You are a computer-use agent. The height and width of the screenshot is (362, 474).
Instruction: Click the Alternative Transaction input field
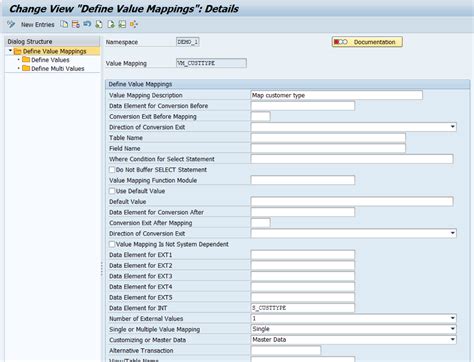(x=286, y=350)
